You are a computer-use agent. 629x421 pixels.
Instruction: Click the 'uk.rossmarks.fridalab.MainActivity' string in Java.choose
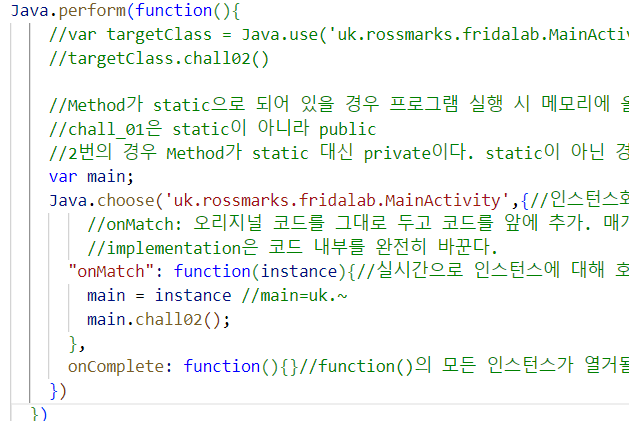337,200
